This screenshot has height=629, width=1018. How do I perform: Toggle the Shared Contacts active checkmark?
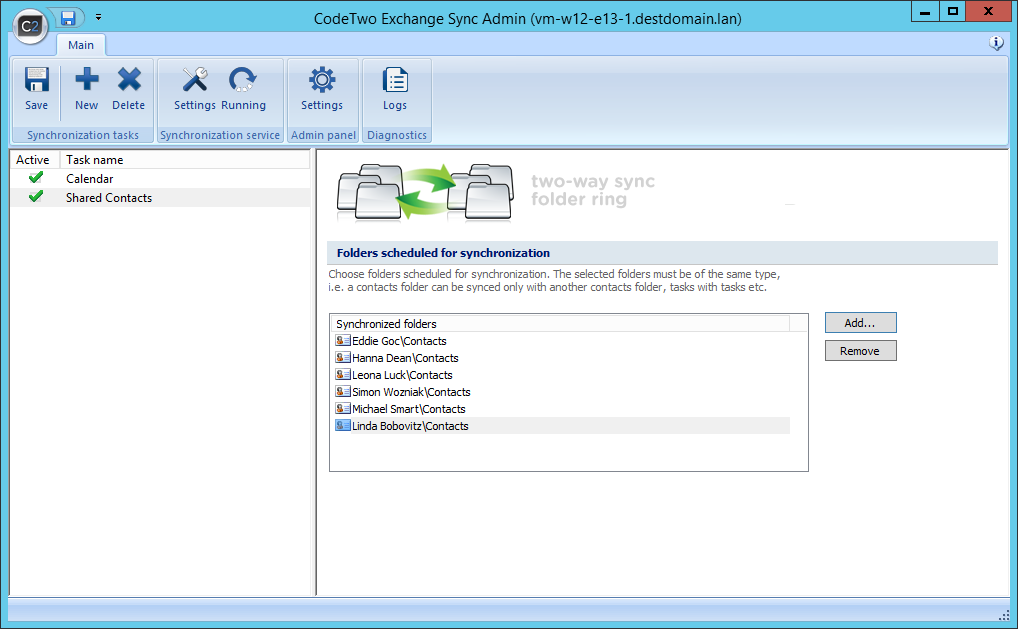[x=36, y=196]
